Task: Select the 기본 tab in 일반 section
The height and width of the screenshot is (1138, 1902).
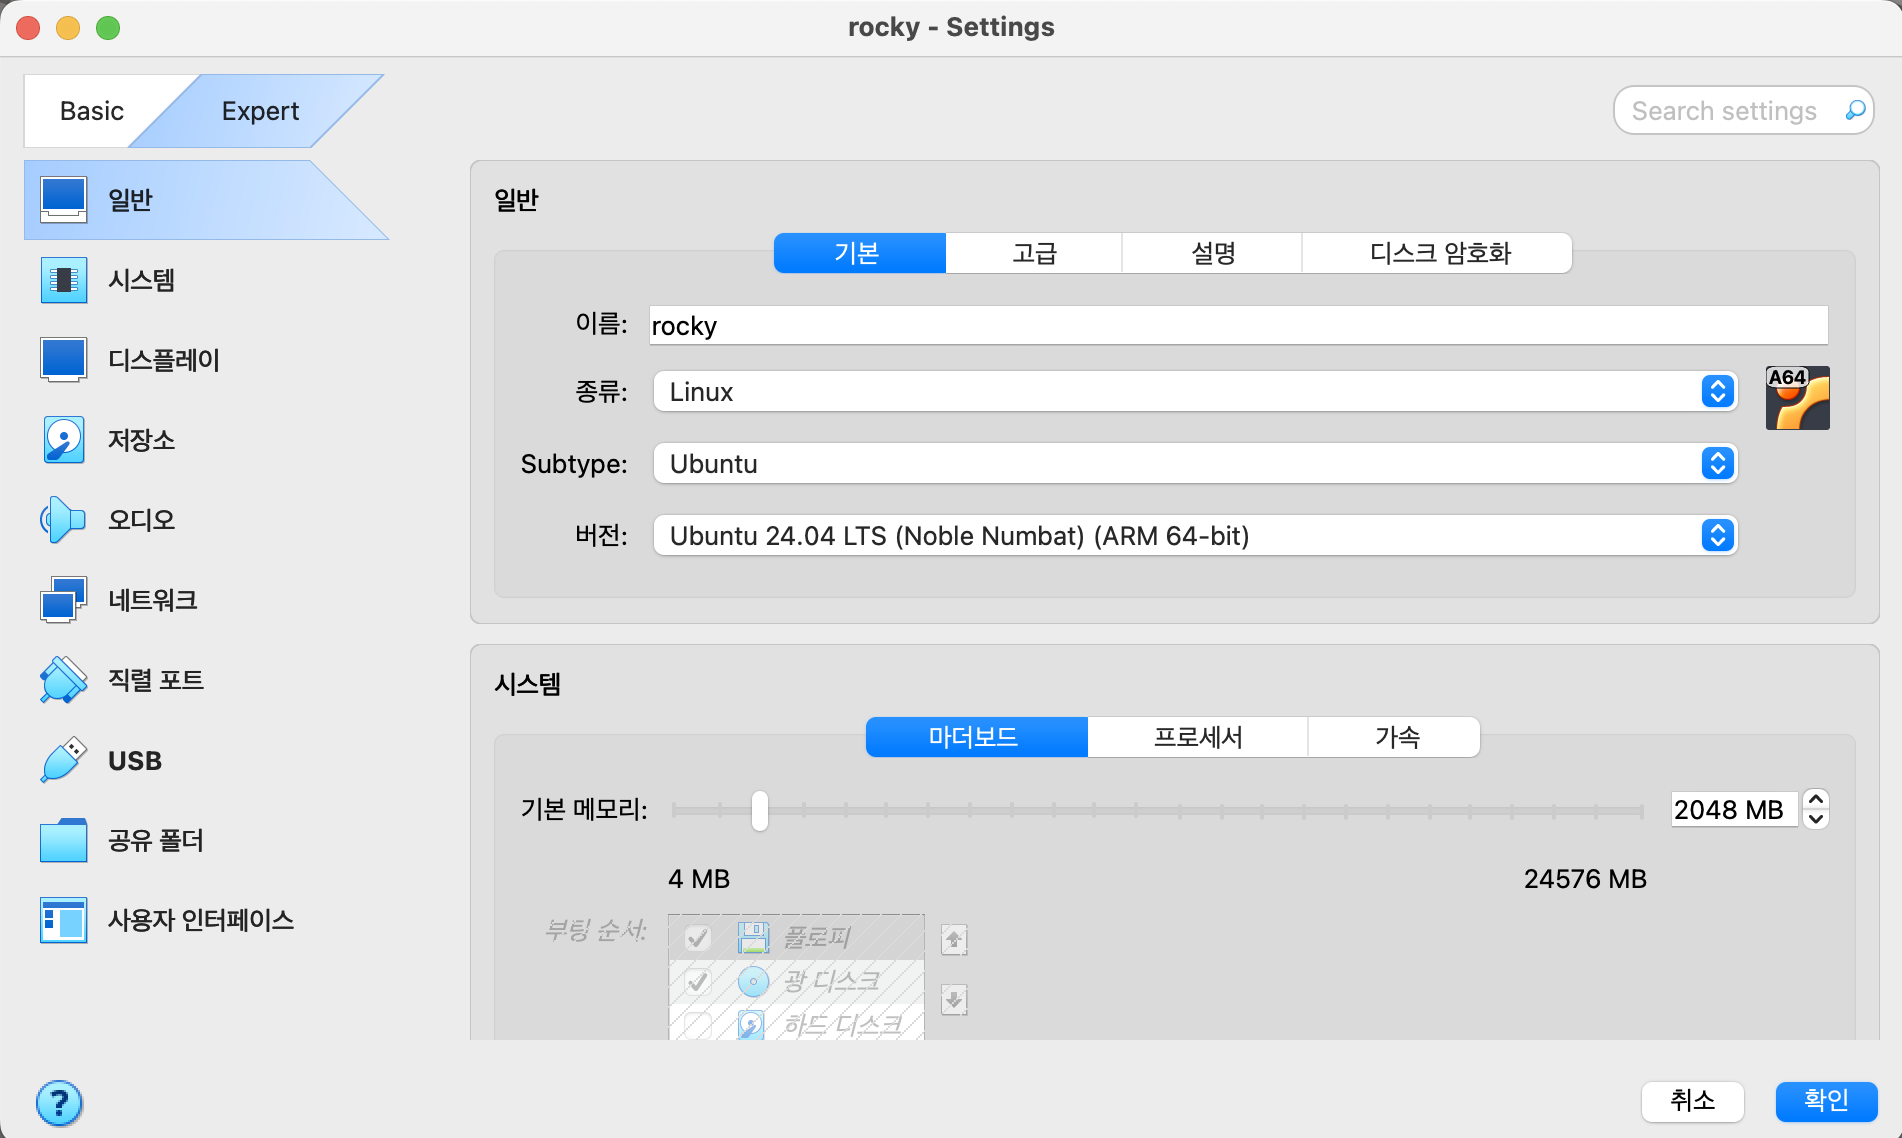Action: 859,253
